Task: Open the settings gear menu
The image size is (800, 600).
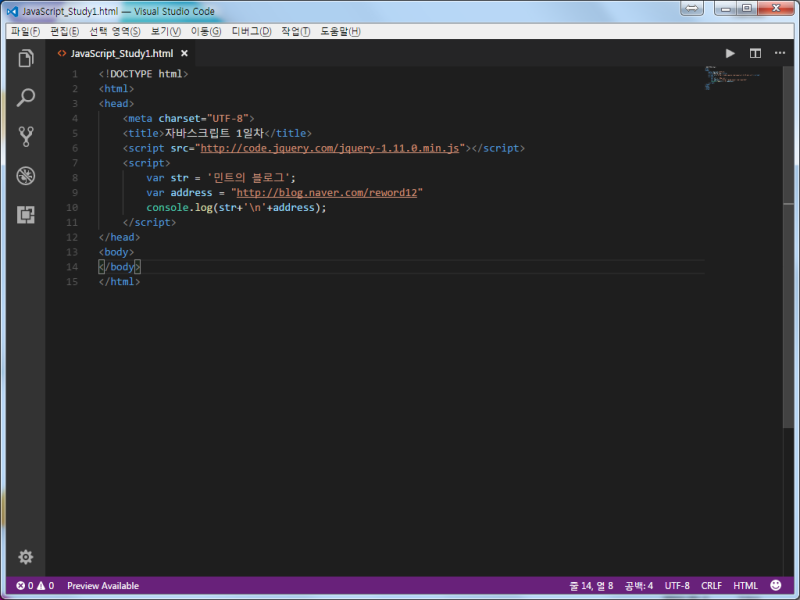Action: pyautogui.click(x=25, y=557)
